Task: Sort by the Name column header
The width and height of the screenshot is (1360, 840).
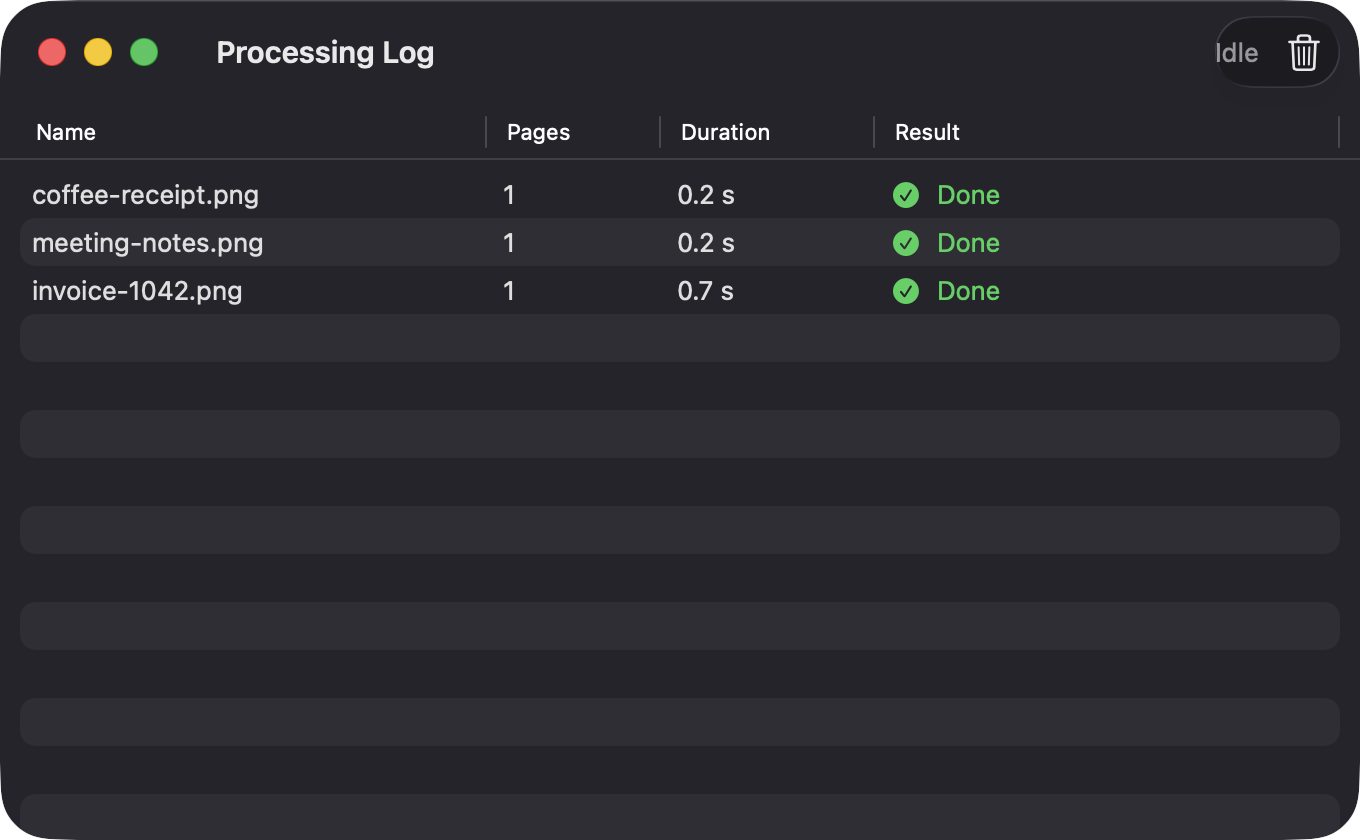Action: (66, 132)
